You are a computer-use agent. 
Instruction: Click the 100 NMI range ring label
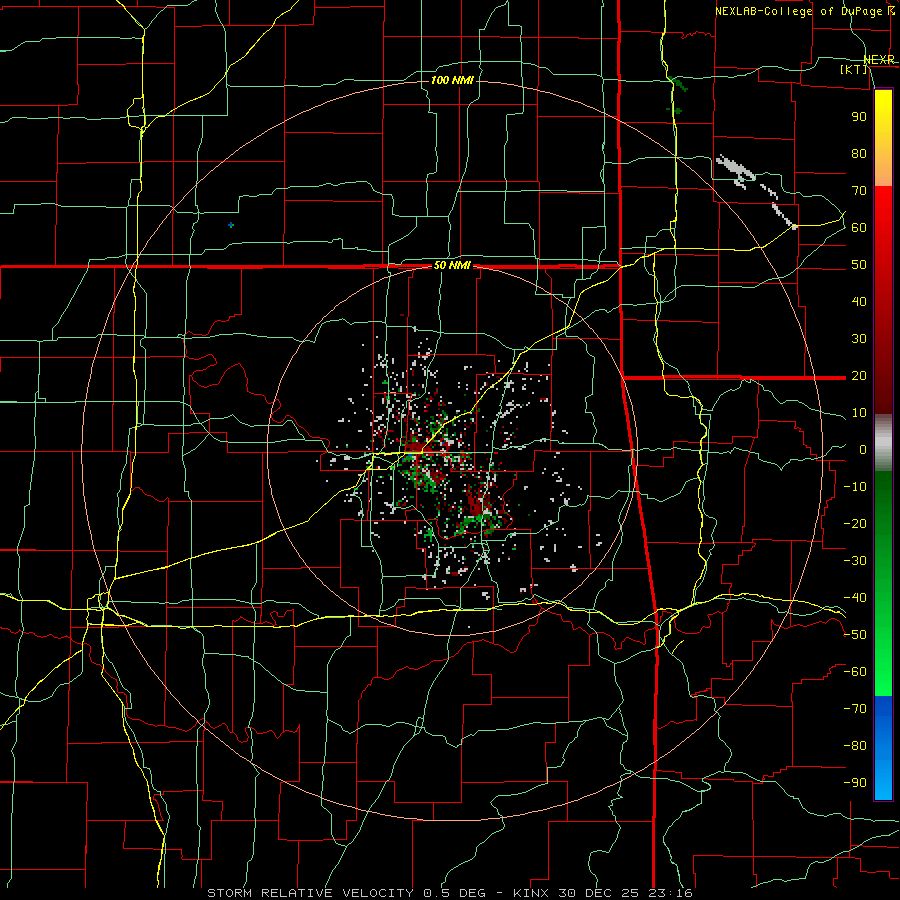[452, 80]
